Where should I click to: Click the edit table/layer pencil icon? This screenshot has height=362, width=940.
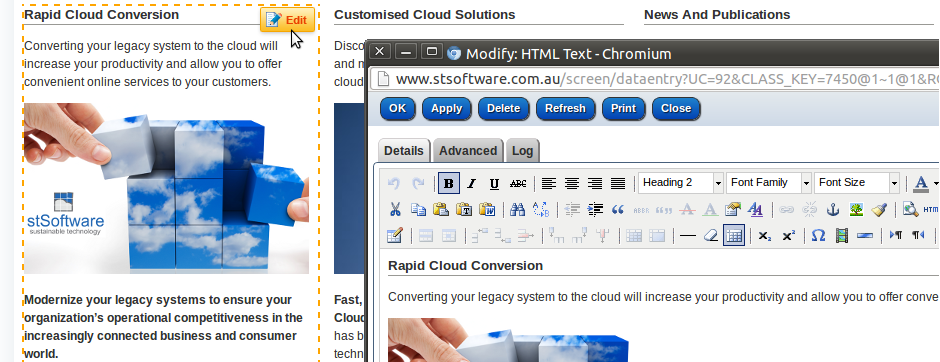394,236
